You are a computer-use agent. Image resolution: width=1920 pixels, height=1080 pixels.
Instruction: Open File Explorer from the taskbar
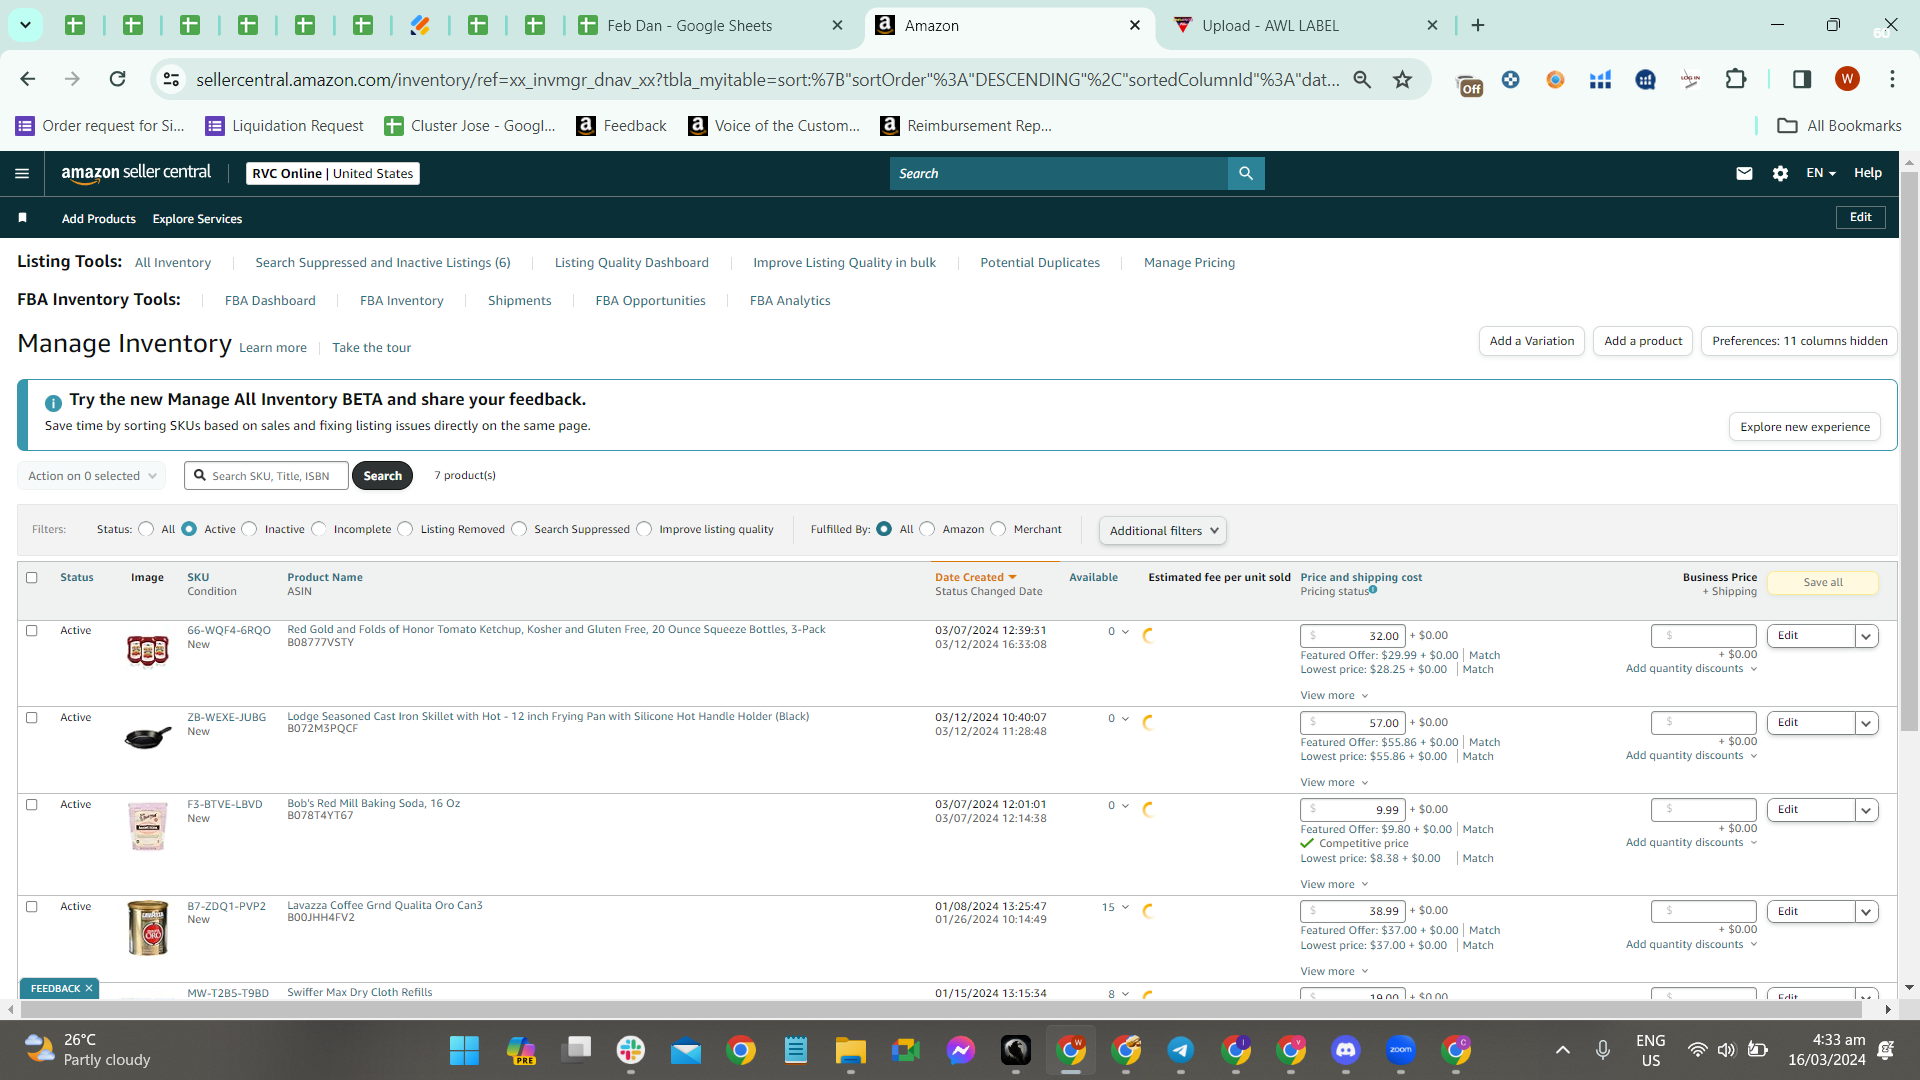851,1050
